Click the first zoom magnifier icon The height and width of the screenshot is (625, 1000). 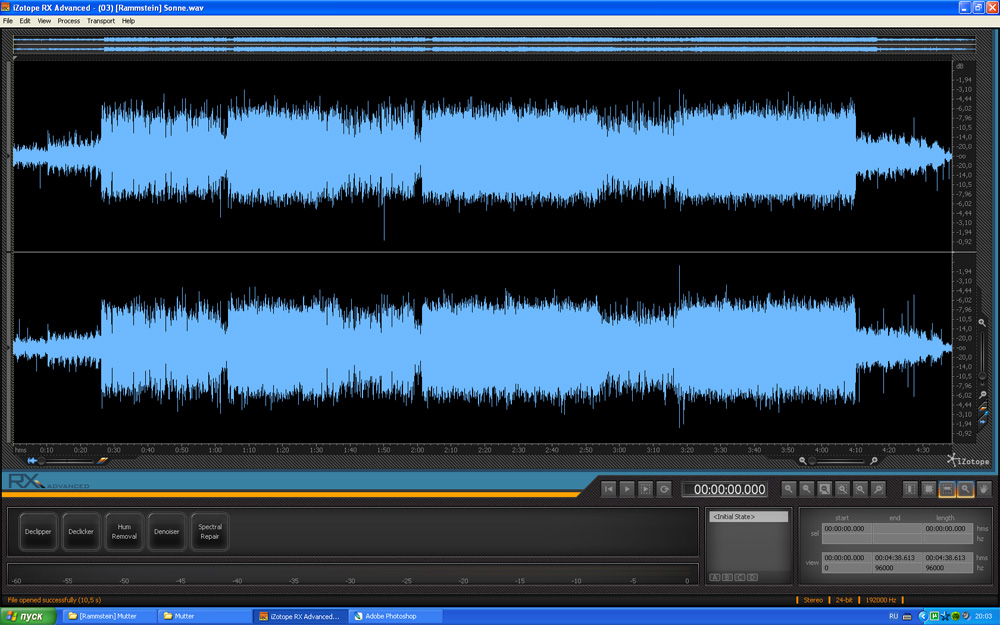click(789, 489)
